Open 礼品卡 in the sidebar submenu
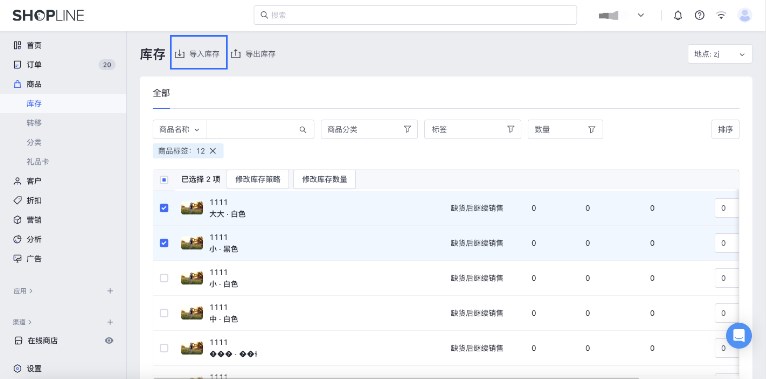This screenshot has height=379, width=766. 38,162
